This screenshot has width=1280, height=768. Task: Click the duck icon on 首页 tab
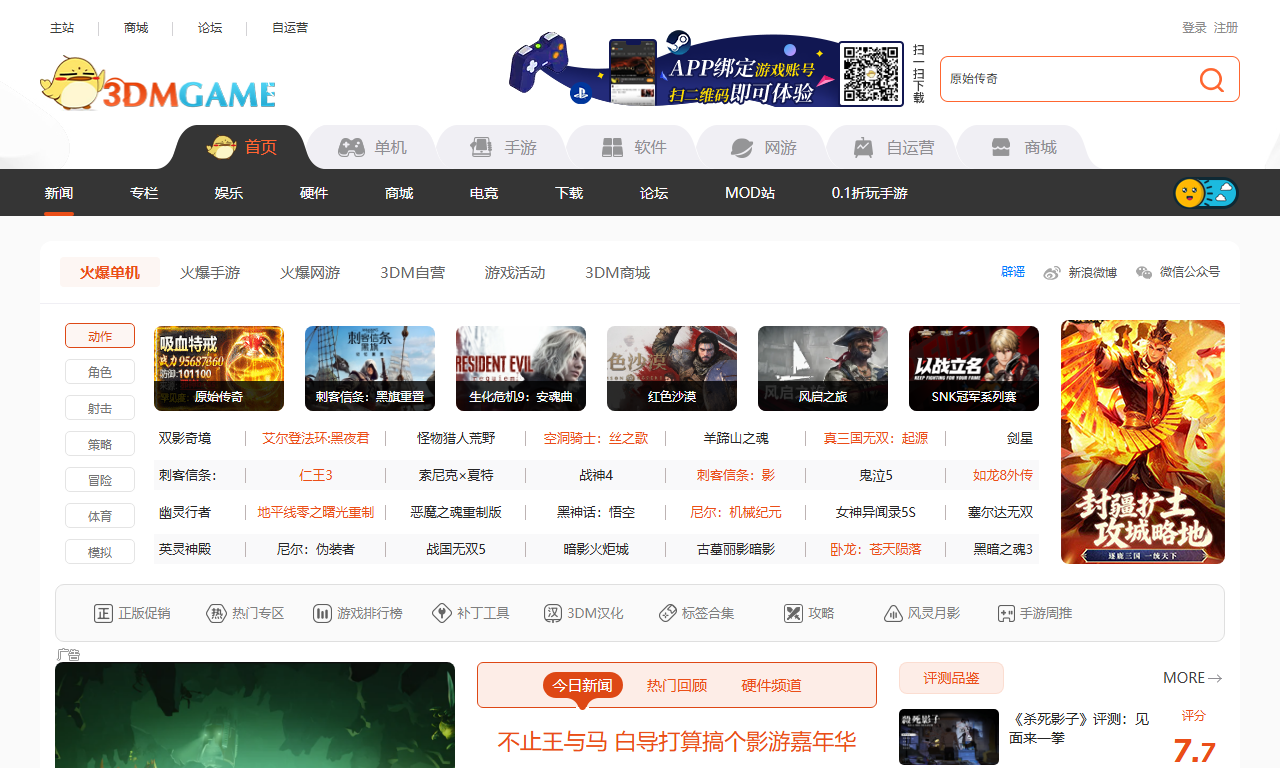tap(221, 147)
